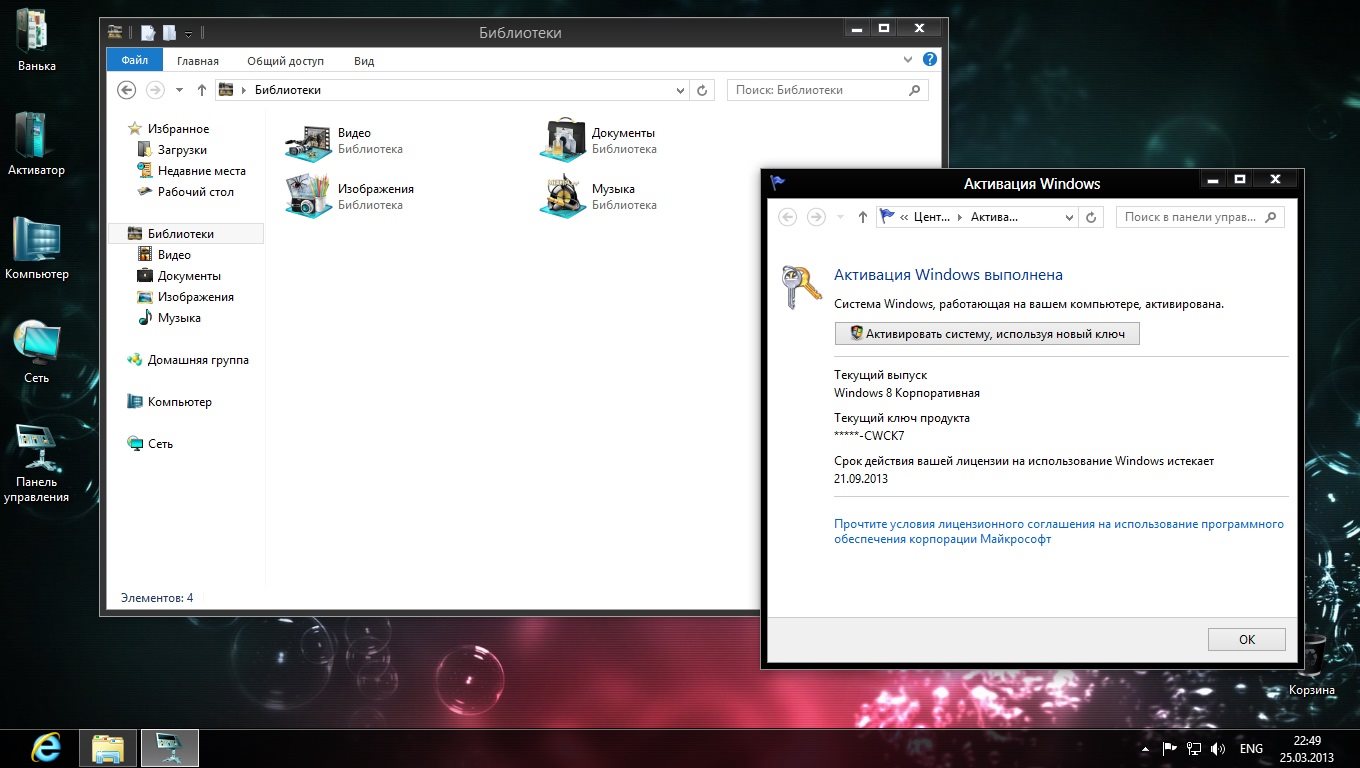This screenshot has width=1360, height=768.
Task: Go forward in the Библиотеки window
Action: [x=155, y=90]
